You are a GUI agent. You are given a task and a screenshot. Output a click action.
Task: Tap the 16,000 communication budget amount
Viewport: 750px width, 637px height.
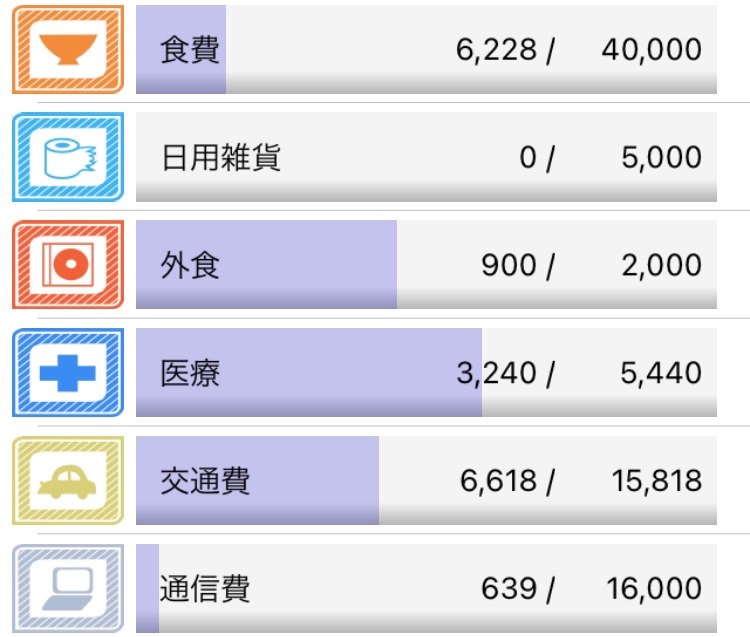click(654, 589)
